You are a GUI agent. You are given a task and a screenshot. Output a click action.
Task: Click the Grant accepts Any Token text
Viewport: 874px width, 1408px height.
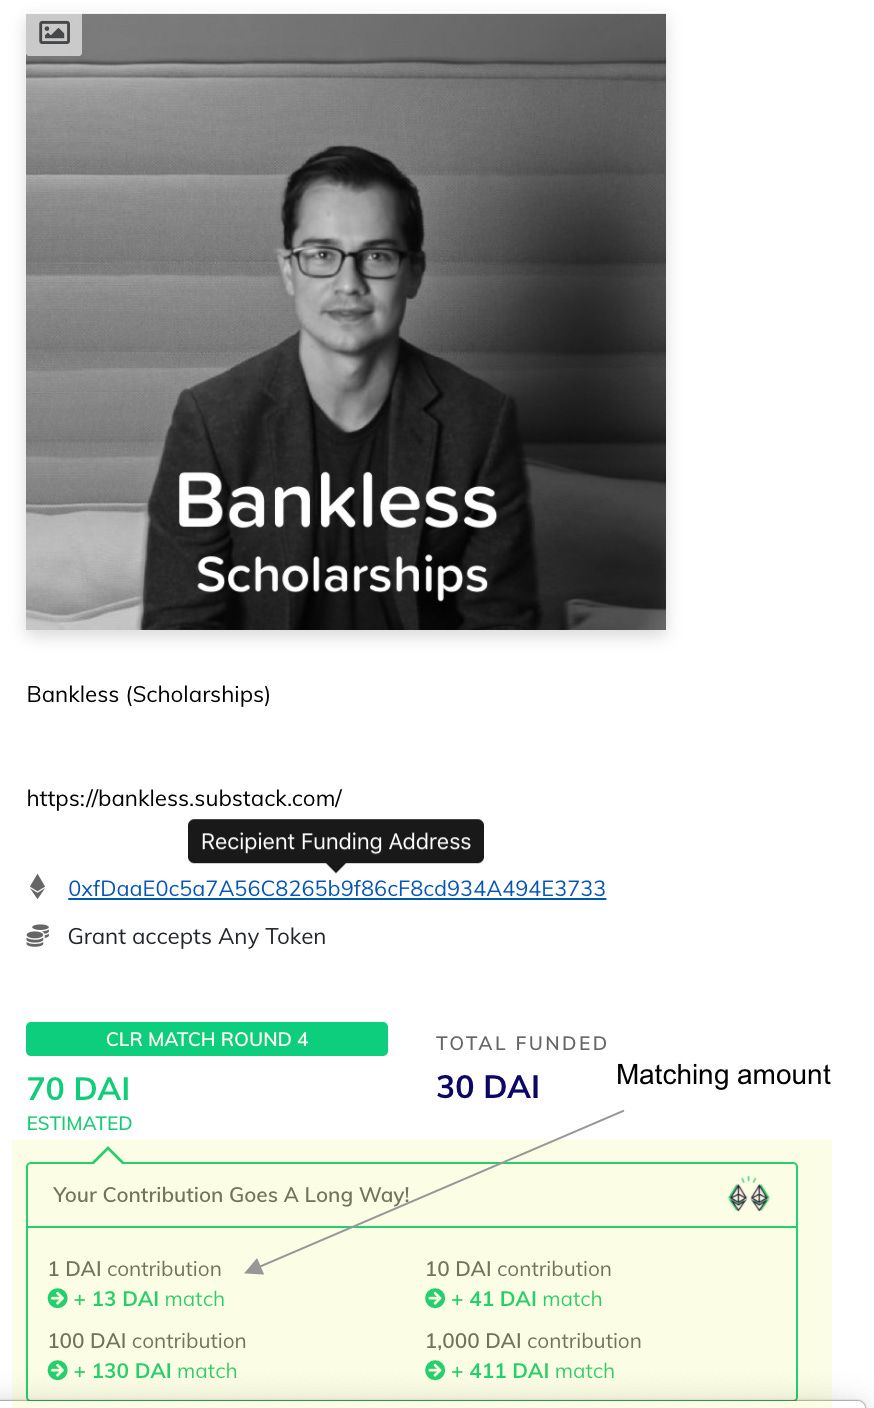[x=196, y=937]
